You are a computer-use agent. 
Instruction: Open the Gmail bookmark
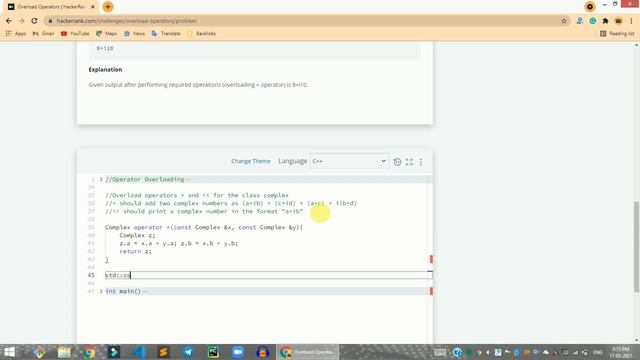[x=43, y=33]
